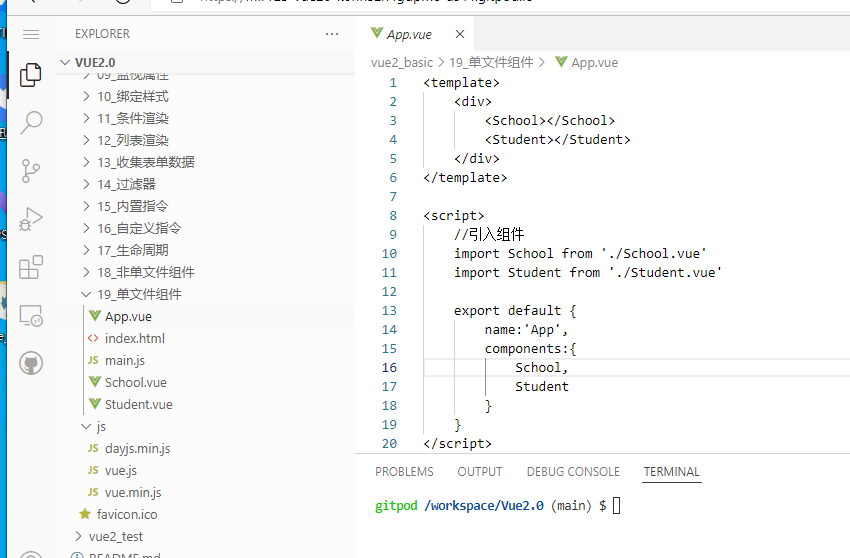The image size is (850, 558).
Task: Open the Search view icon
Action: pyautogui.click(x=31, y=123)
